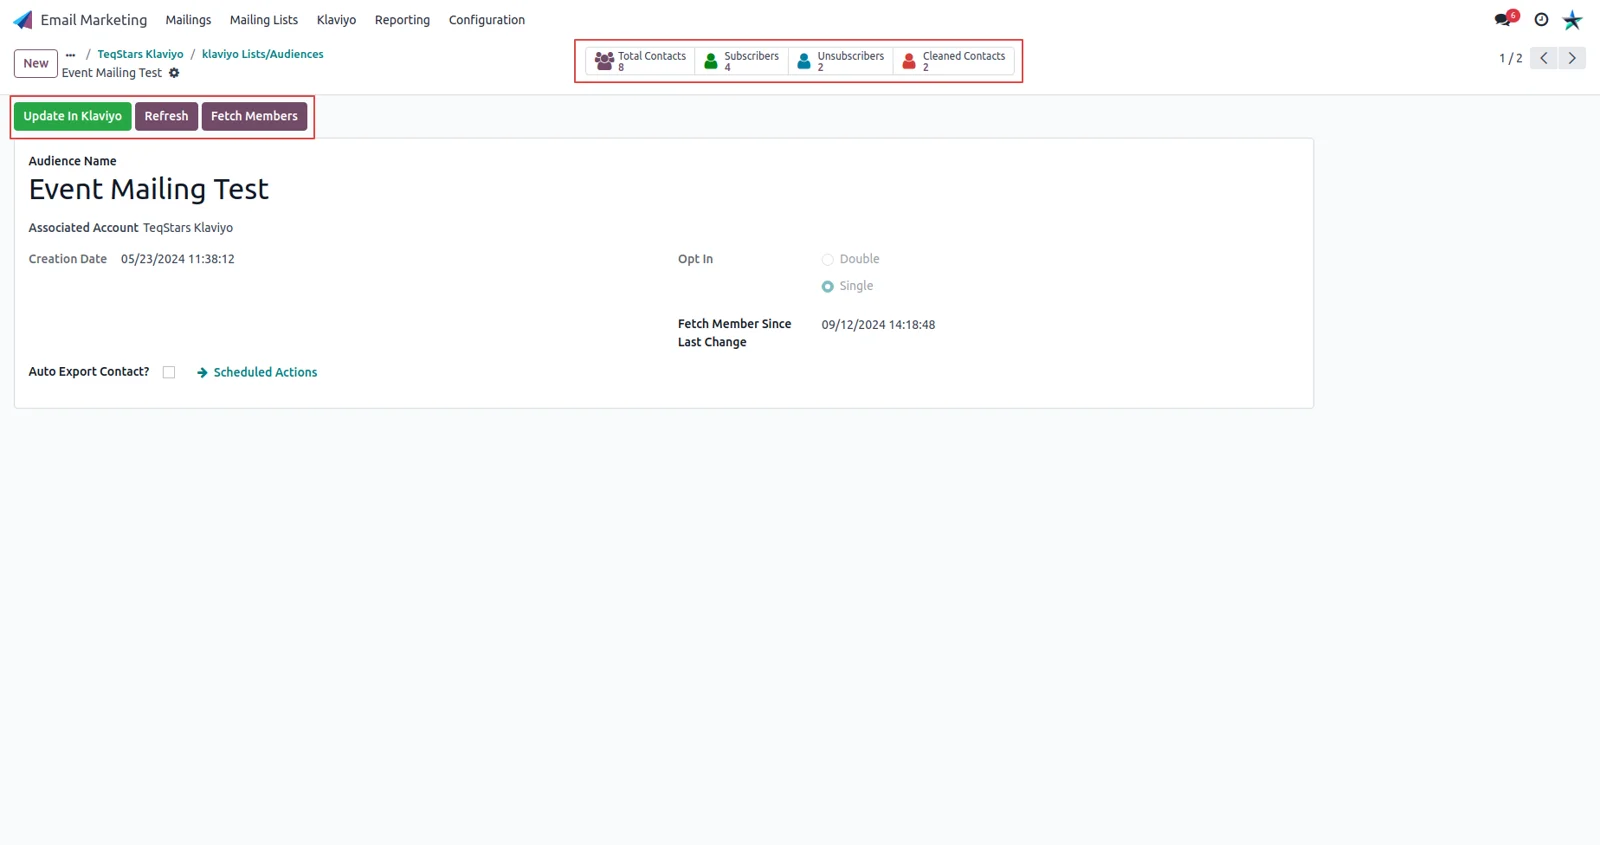This screenshot has width=1600, height=845.
Task: Open the Mailings menu
Action: click(188, 20)
